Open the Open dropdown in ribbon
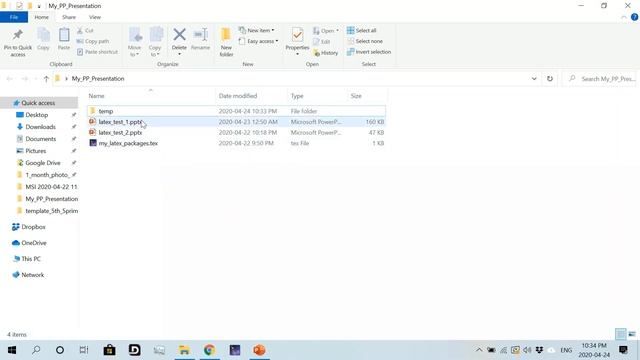The image size is (640, 360). coord(326,31)
